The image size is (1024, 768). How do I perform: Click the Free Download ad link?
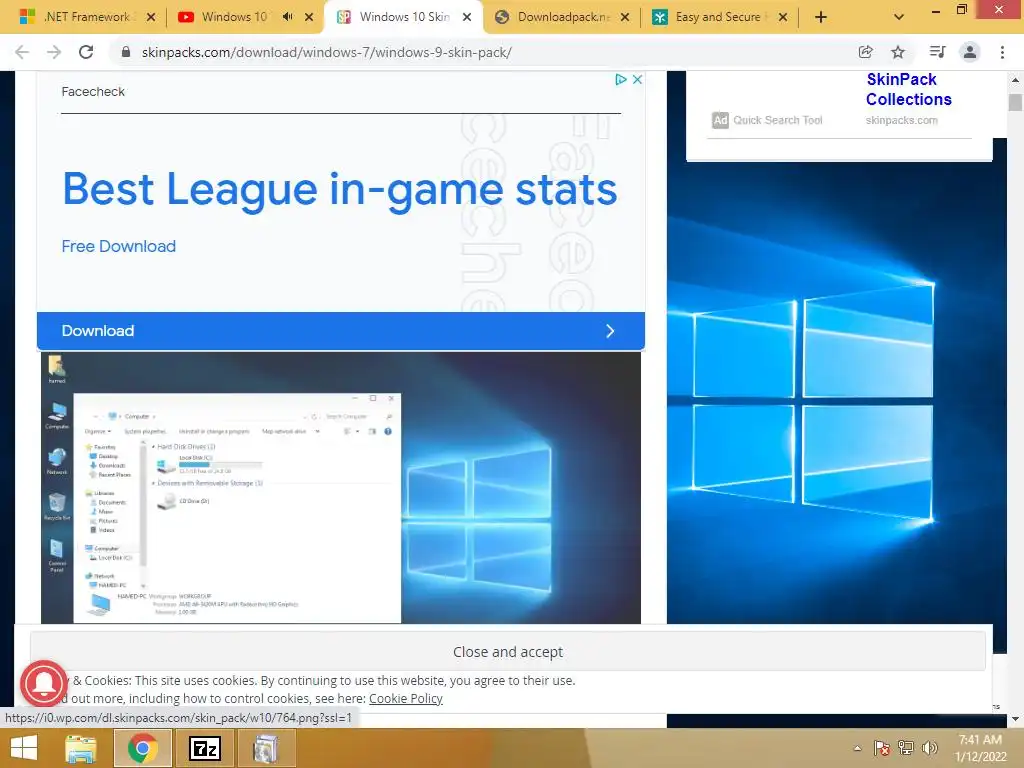coord(118,246)
